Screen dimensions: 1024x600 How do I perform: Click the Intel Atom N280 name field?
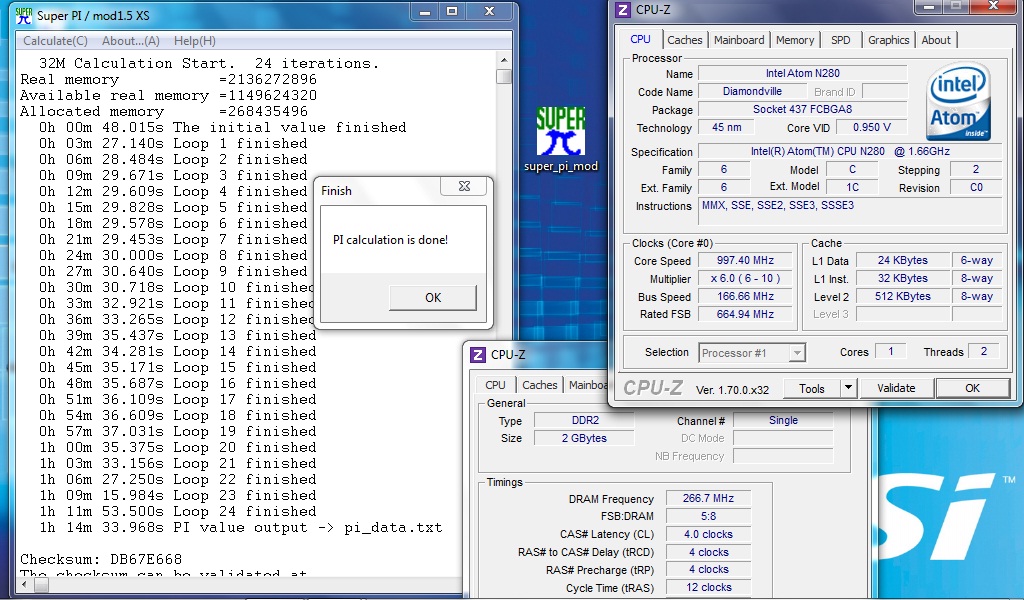tap(803, 73)
